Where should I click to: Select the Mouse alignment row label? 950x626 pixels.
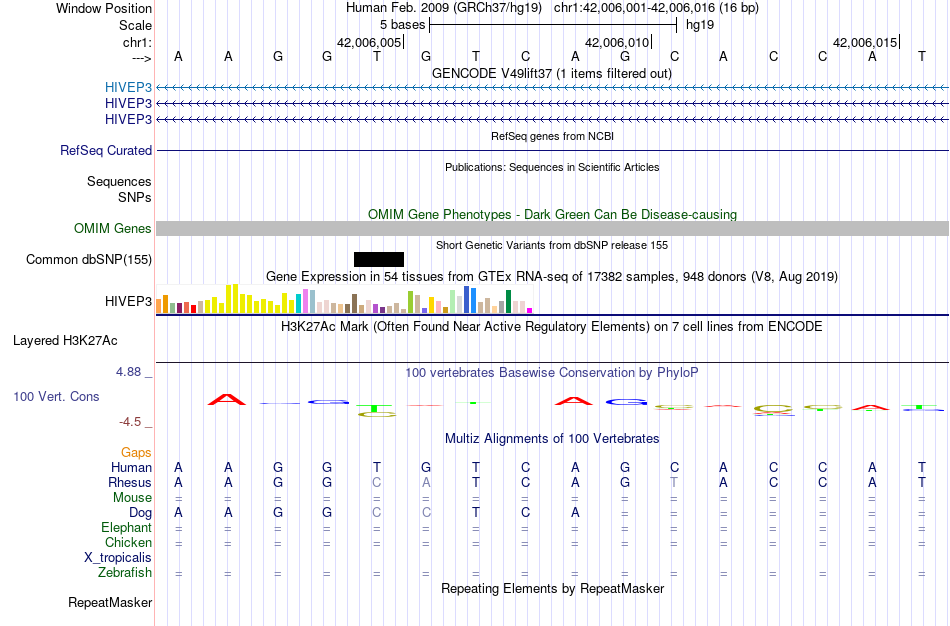133,498
